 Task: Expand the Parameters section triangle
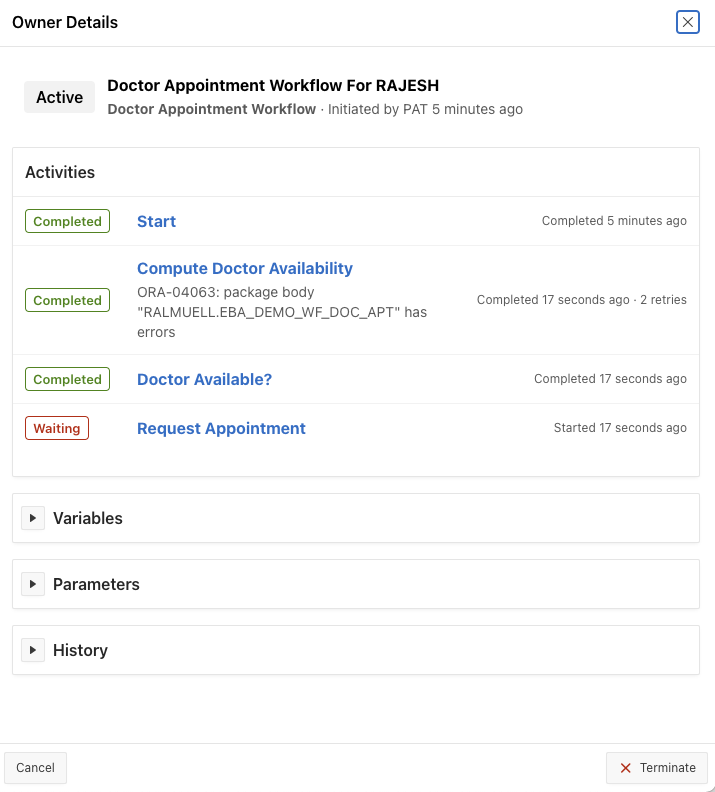33,584
